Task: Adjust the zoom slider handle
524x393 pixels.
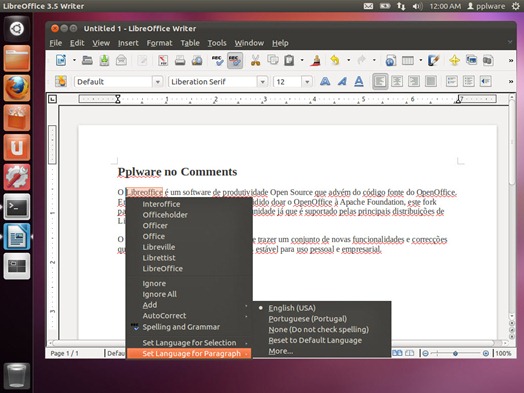Action: (x=455, y=353)
